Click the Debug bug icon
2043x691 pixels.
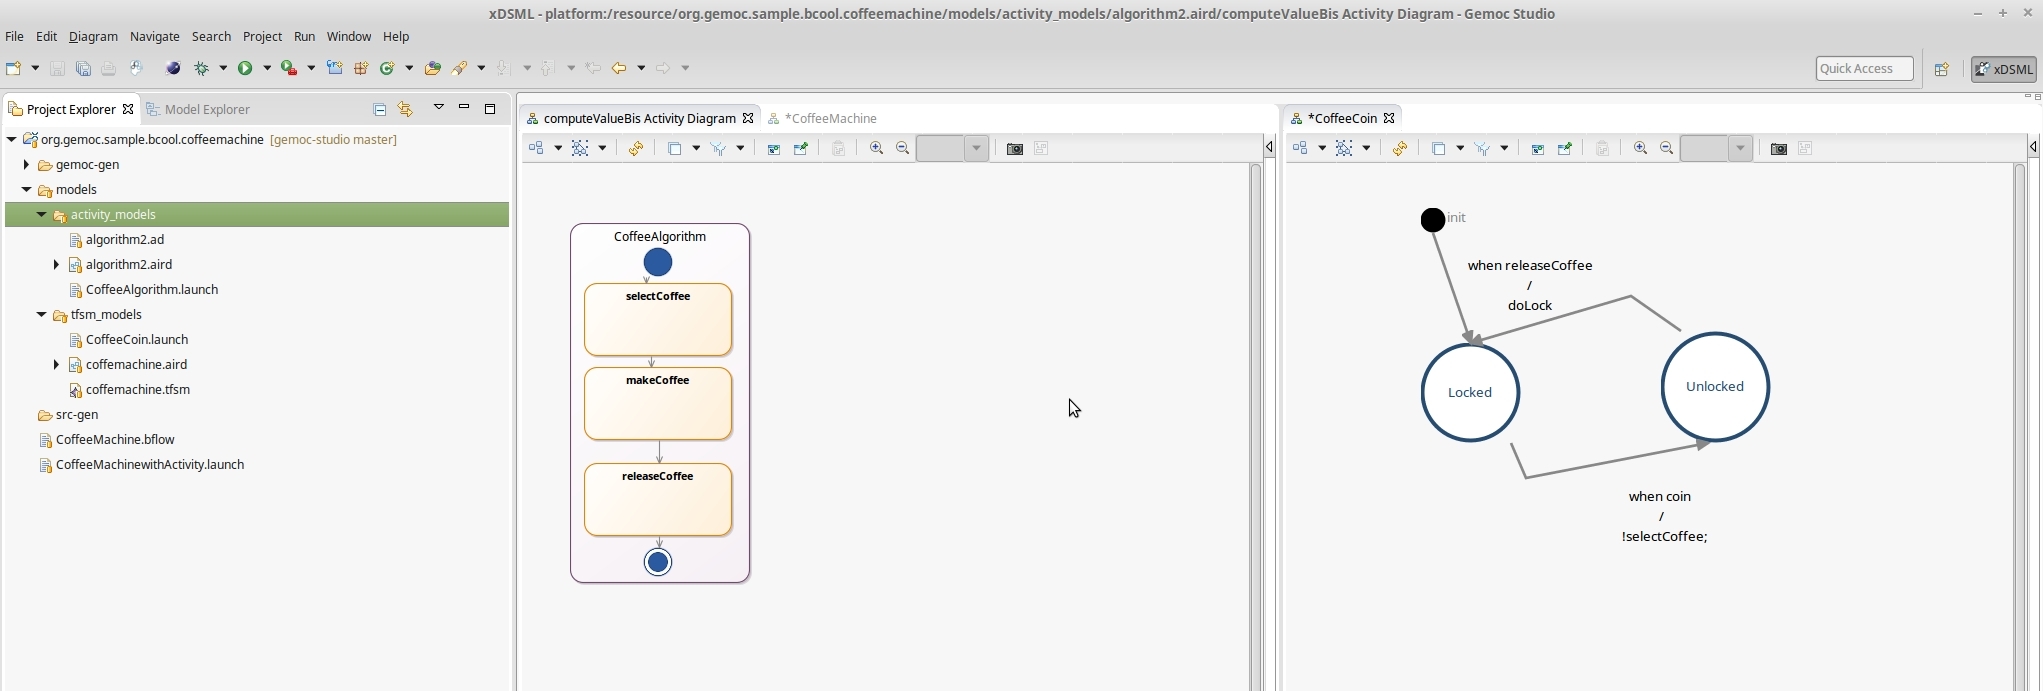tap(202, 68)
